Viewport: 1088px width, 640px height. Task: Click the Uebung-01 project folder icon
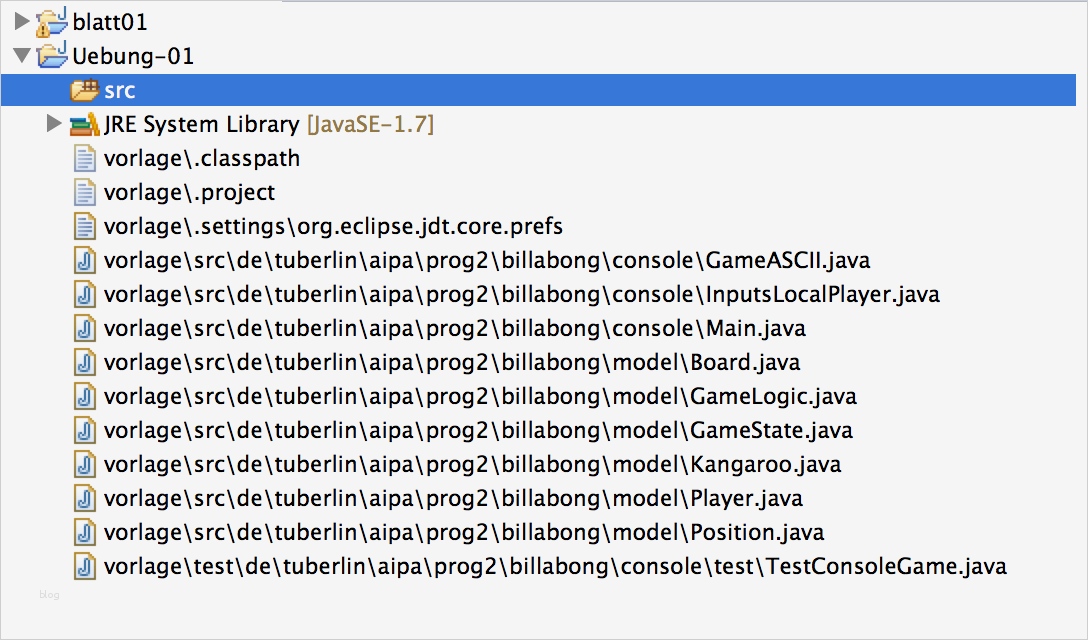coord(51,56)
